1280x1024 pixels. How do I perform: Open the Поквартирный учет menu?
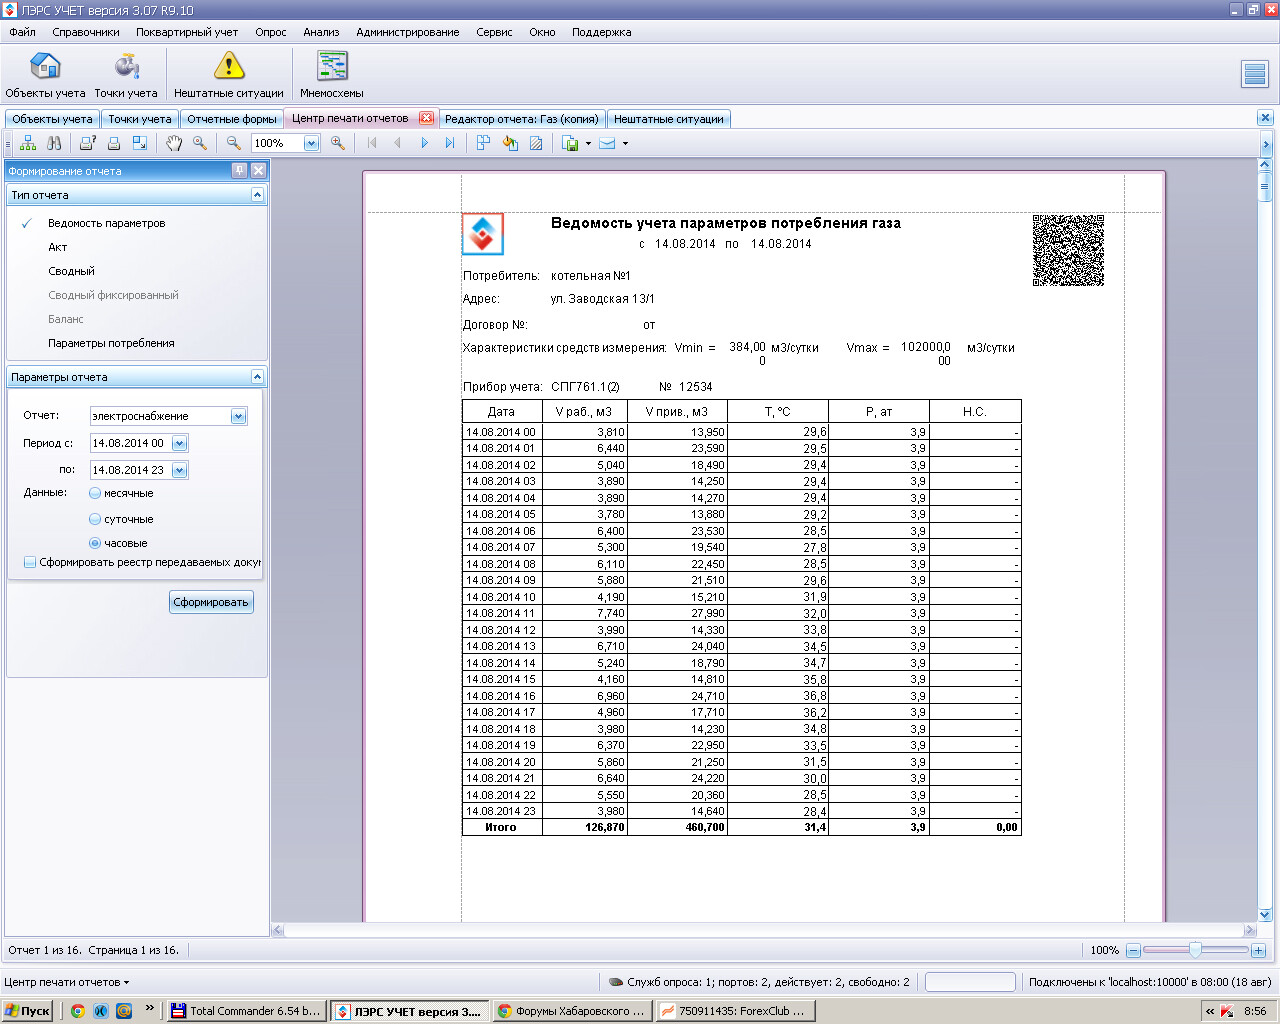coord(187,32)
